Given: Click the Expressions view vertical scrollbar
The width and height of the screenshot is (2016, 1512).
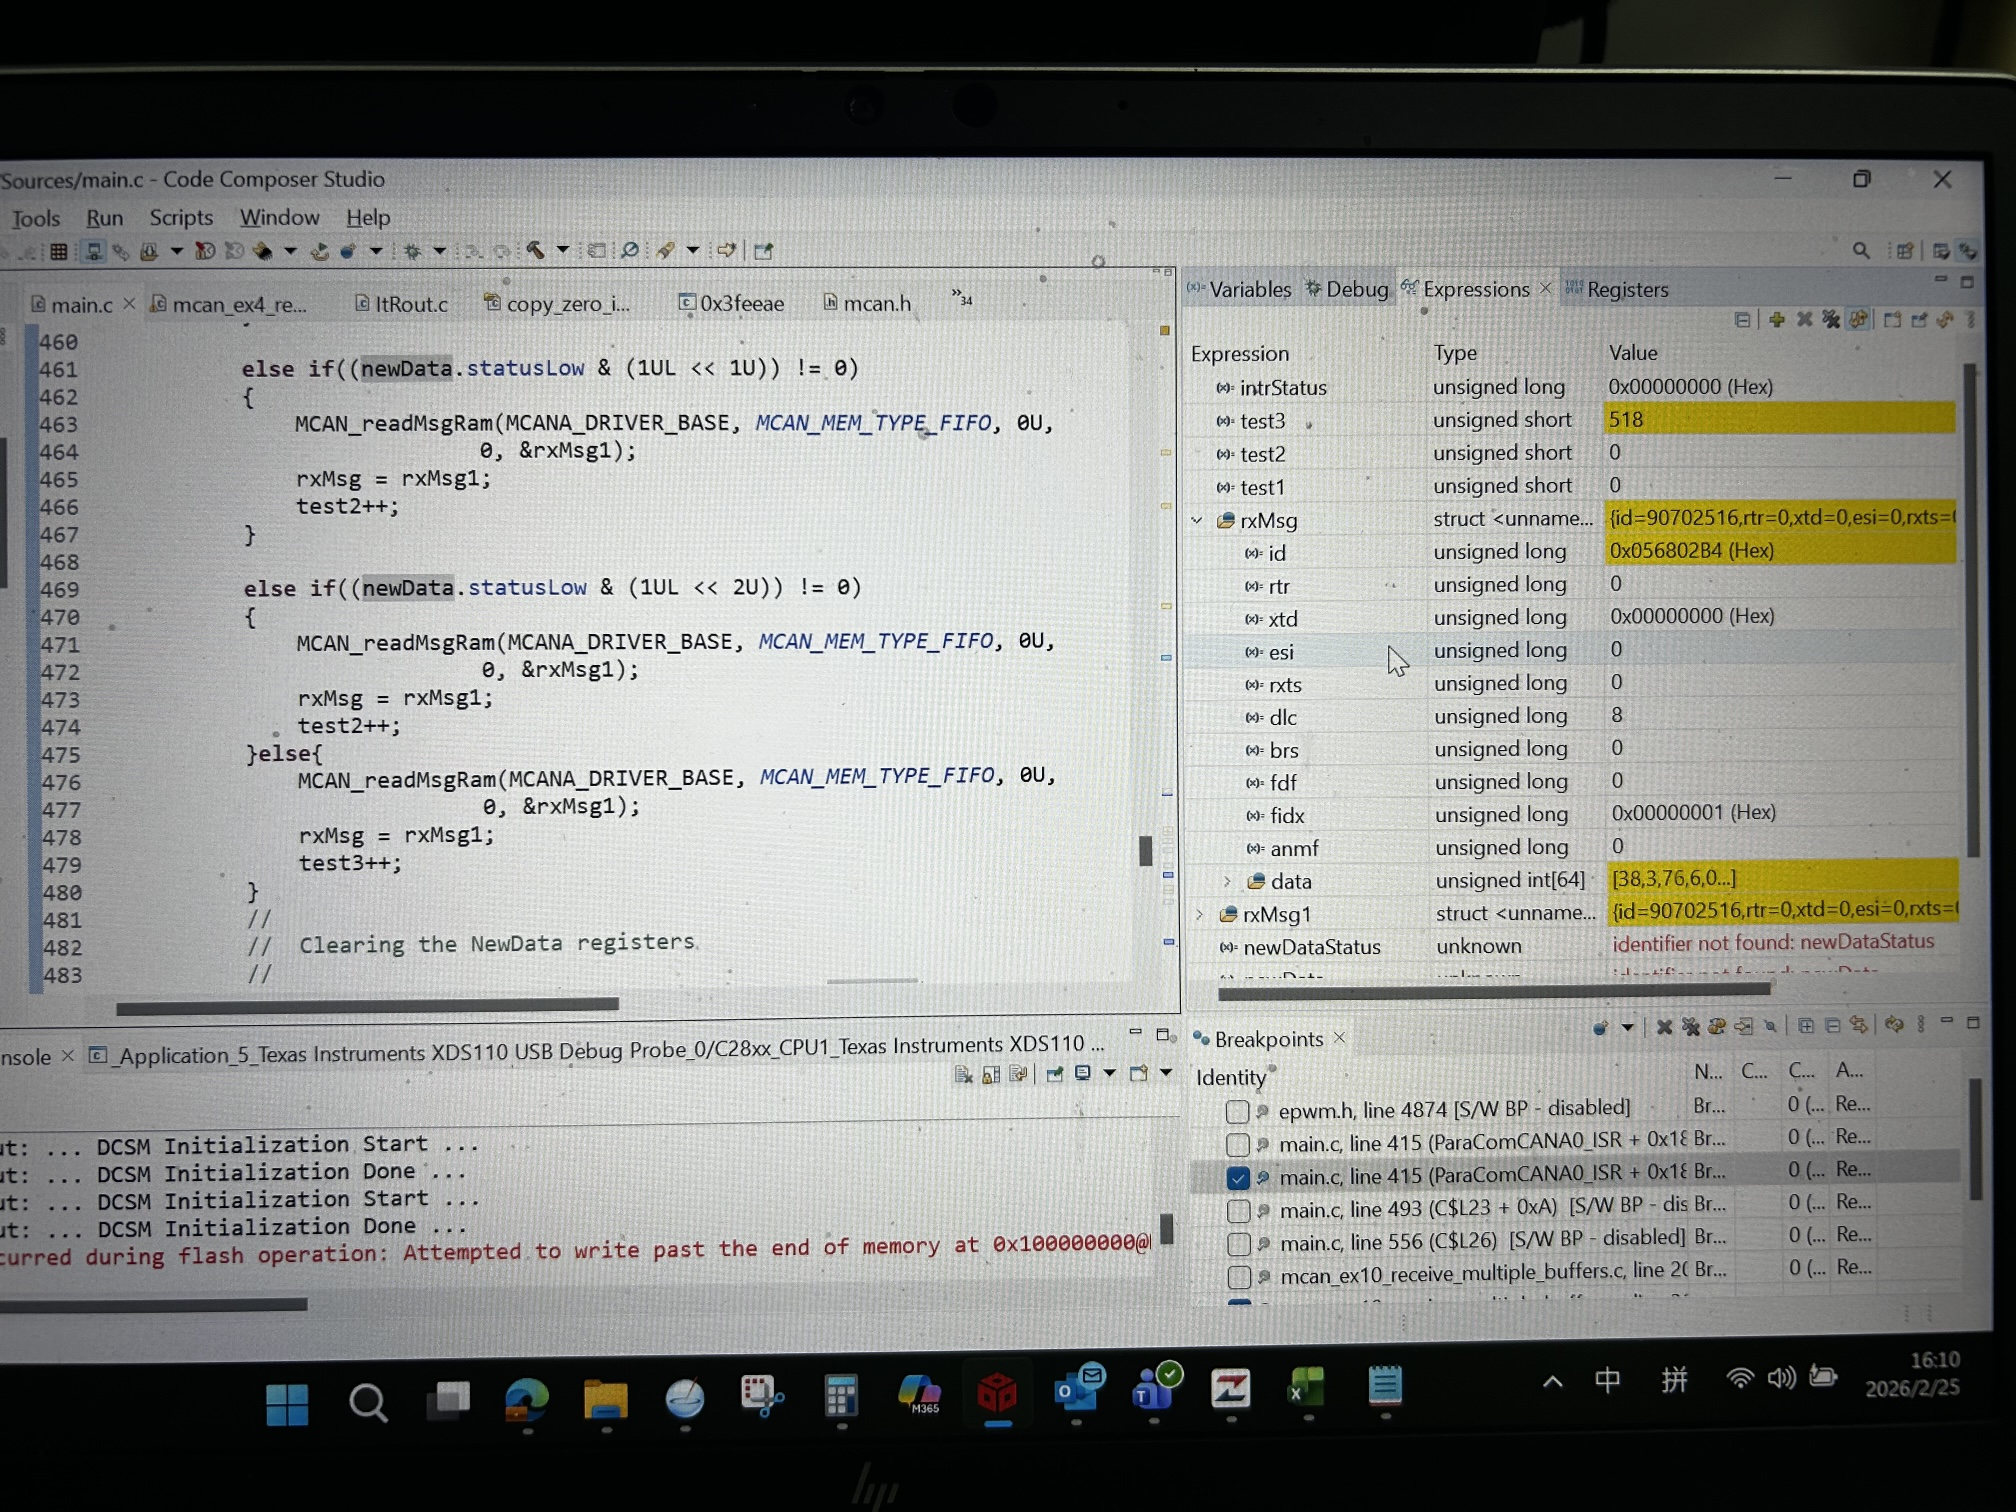Looking at the screenshot, I should coord(1971,610).
